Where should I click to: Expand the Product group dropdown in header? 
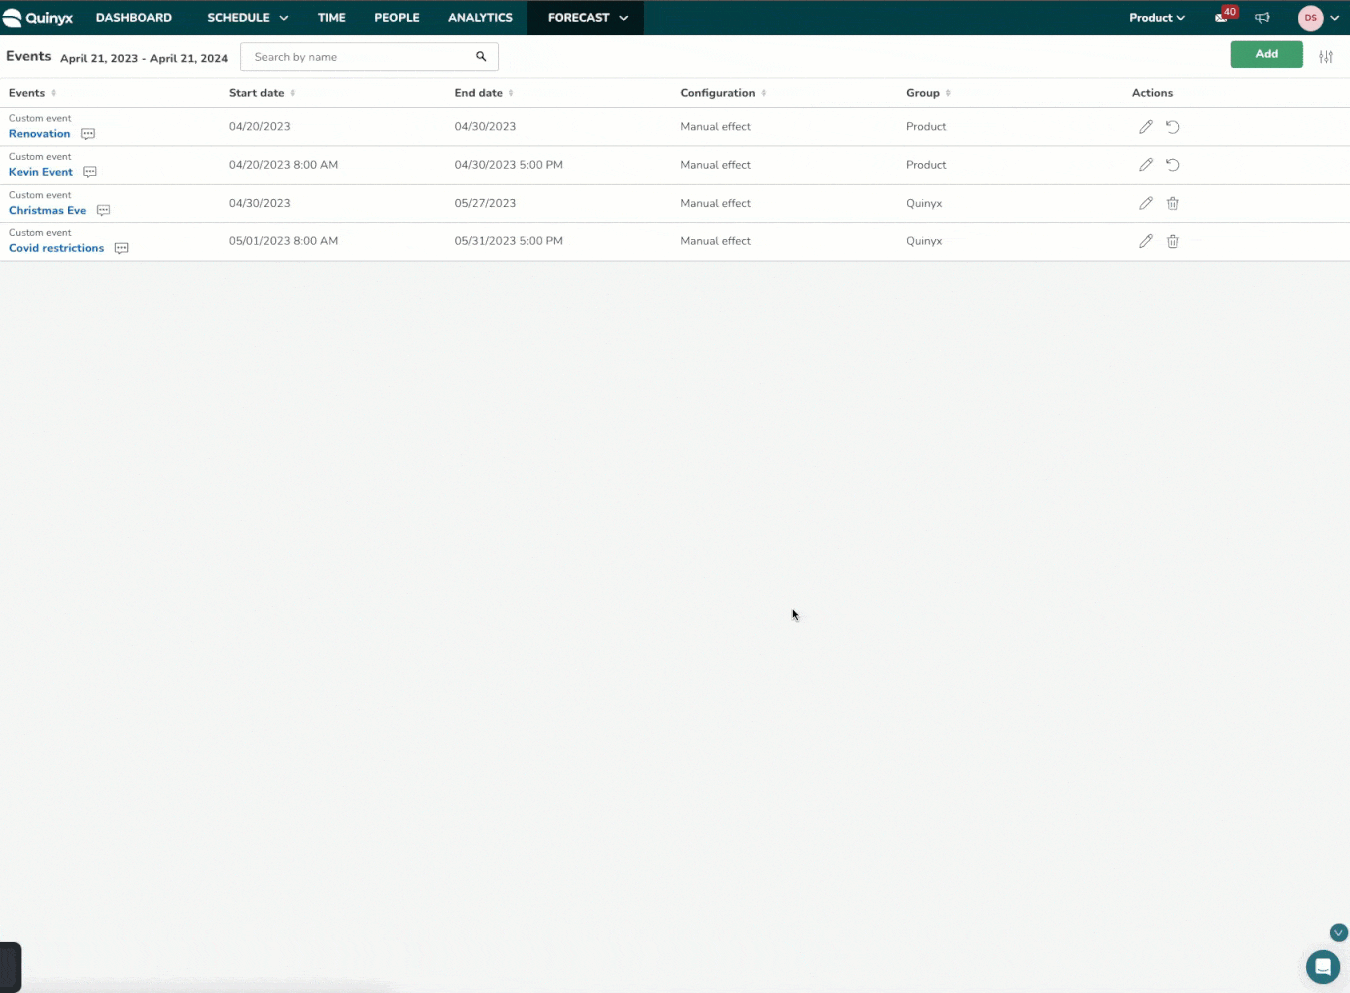coord(1157,18)
